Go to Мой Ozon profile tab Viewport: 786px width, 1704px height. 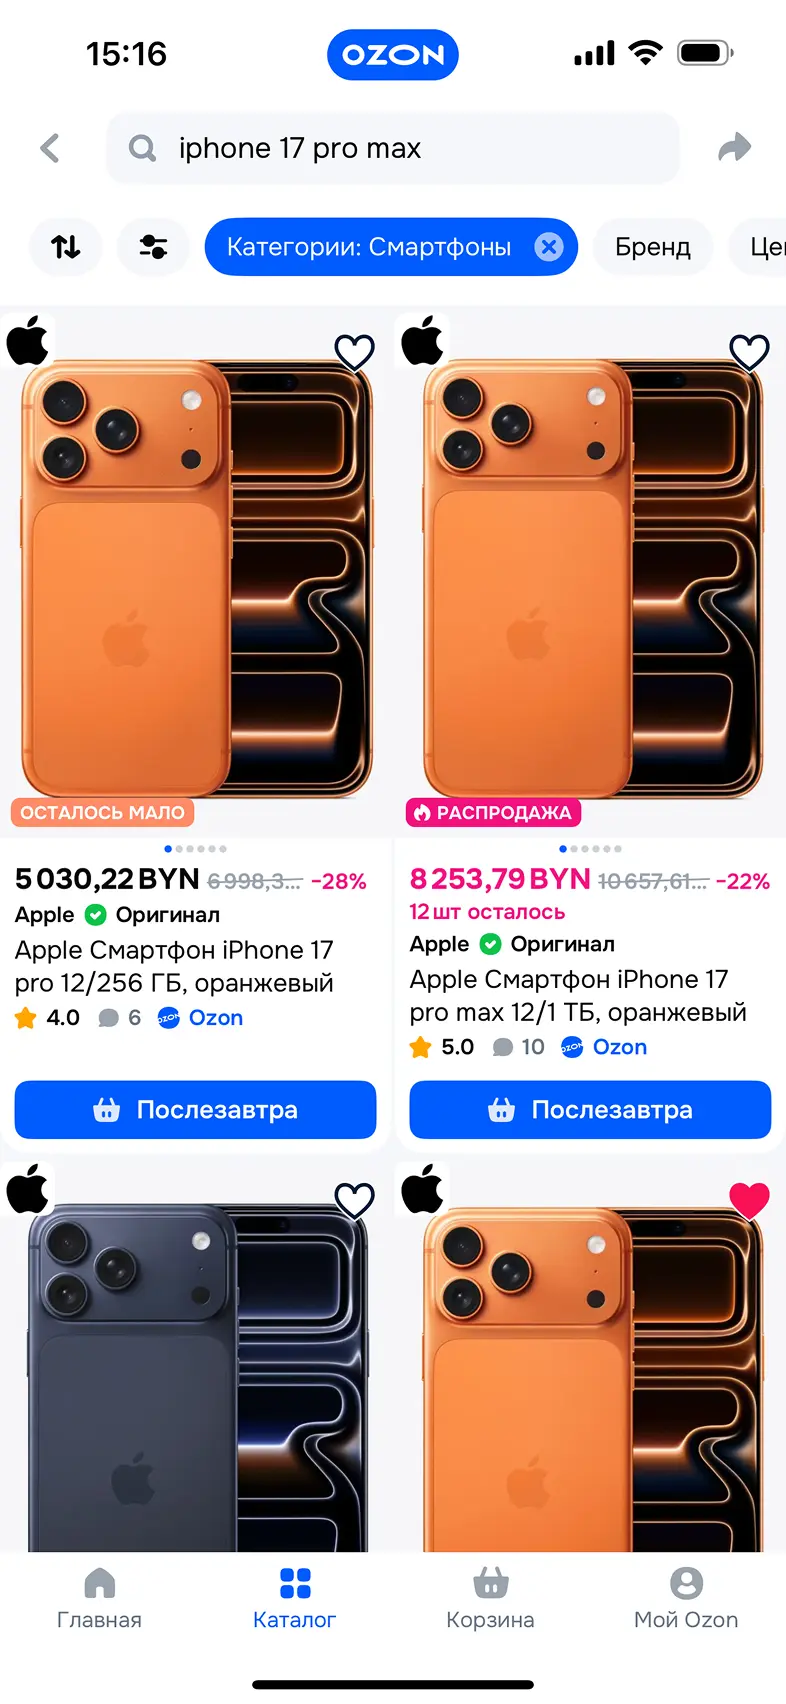click(686, 1598)
